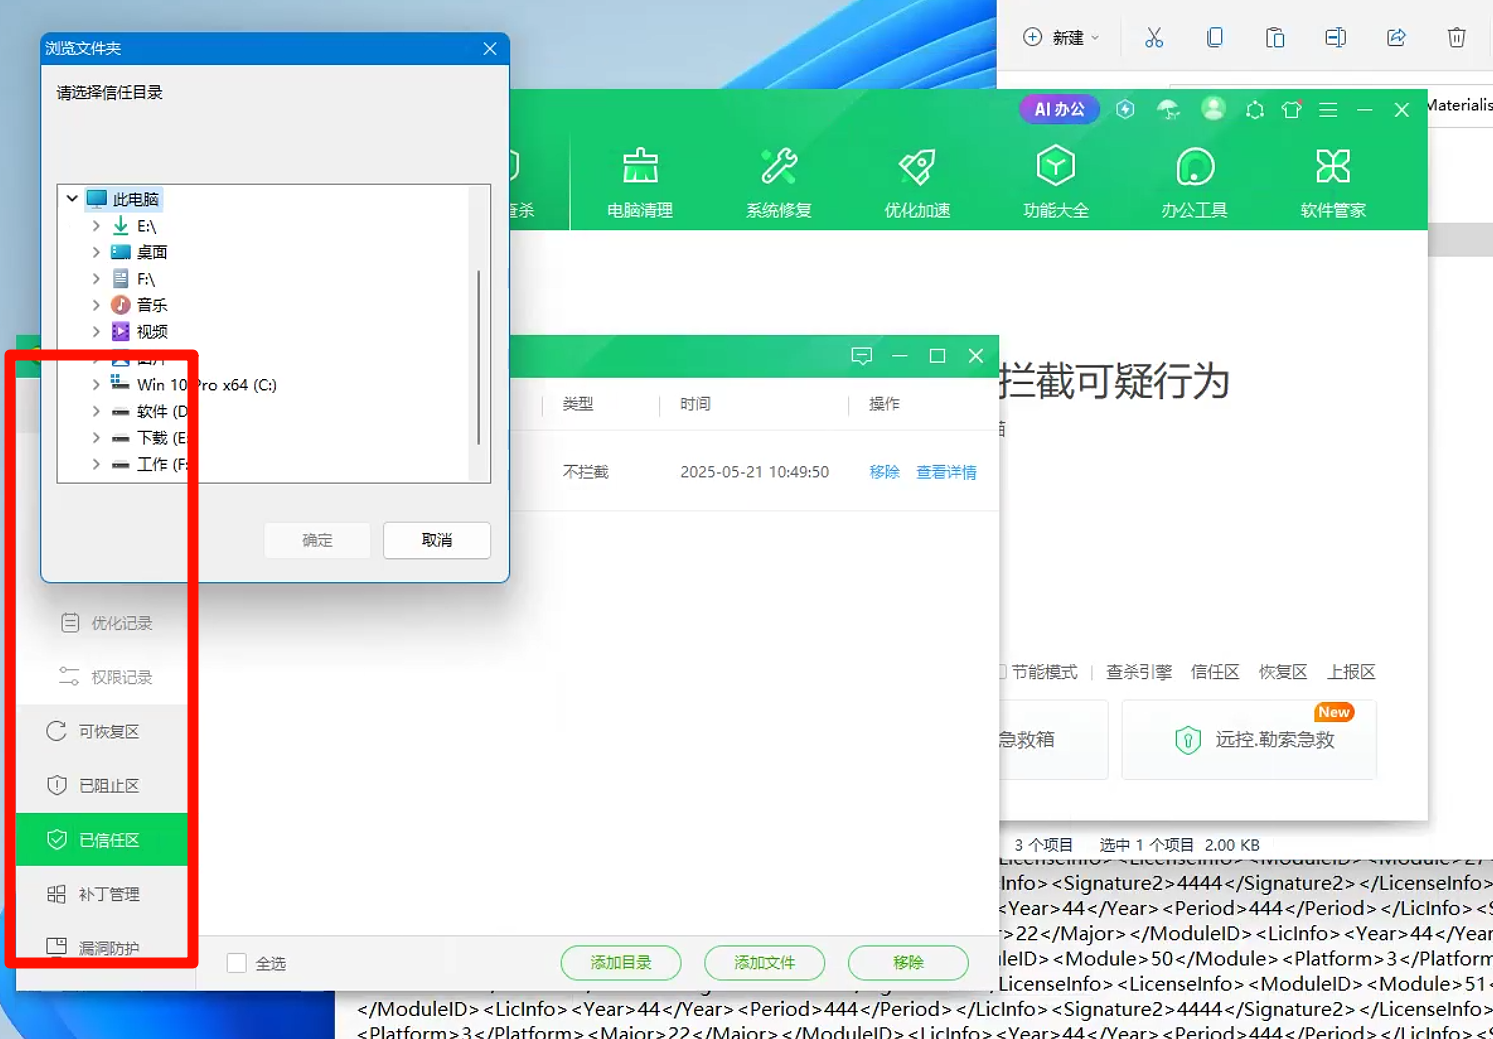Open the 权限记录 sidebar item

pos(106,677)
